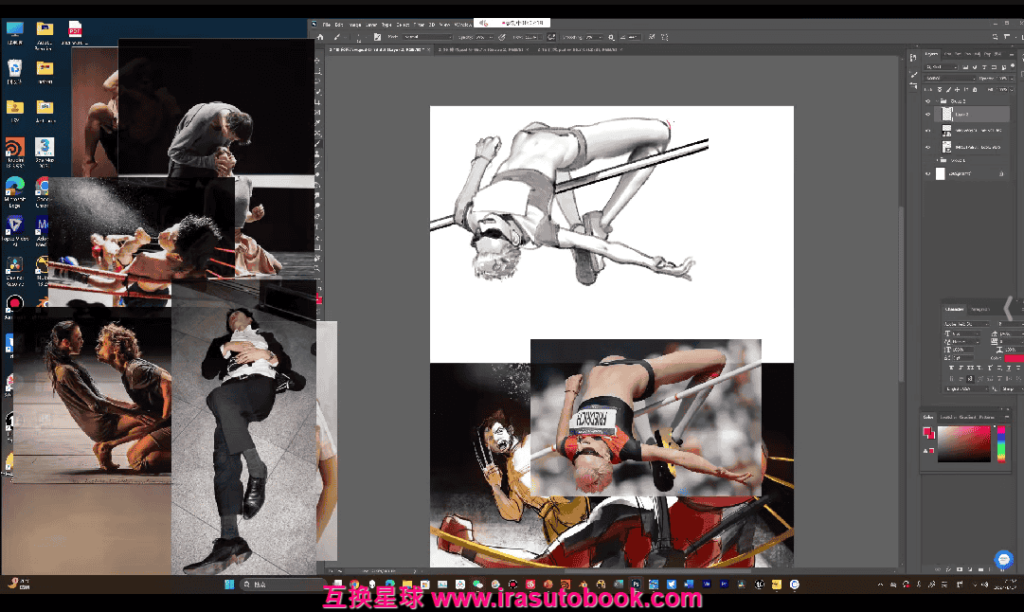Open the Layer menu

pos(371,25)
